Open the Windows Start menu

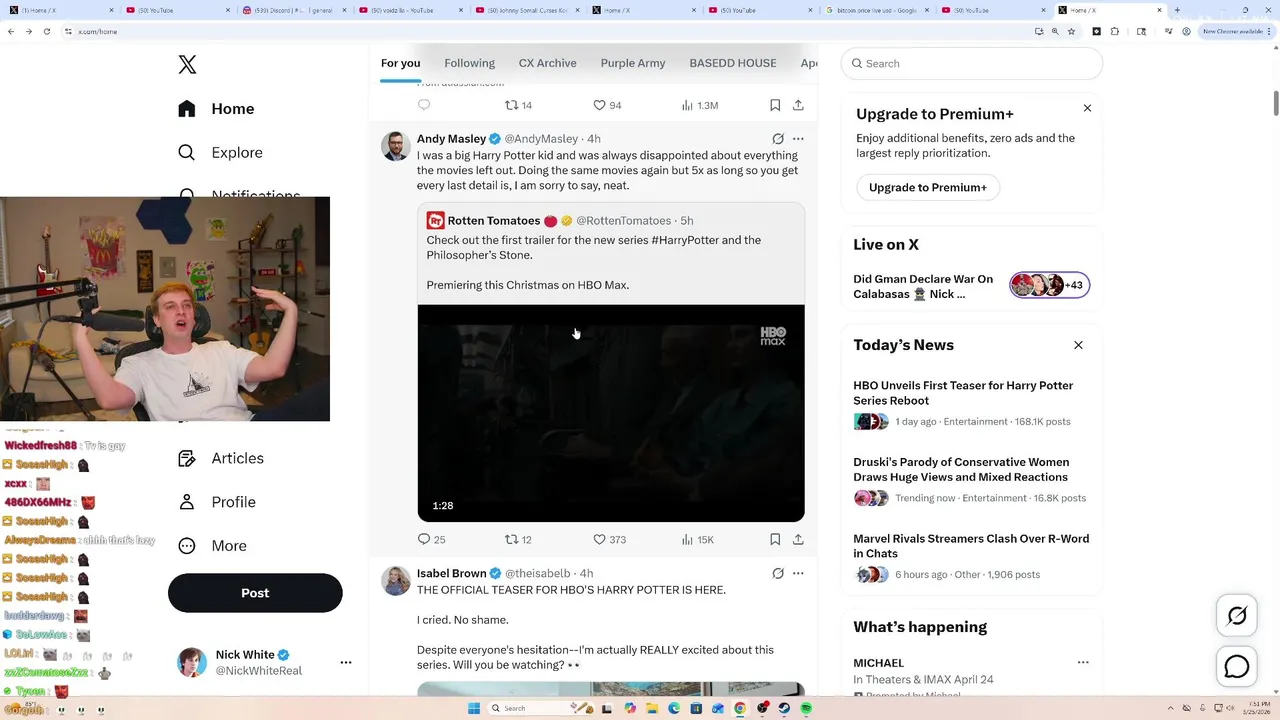(473, 708)
